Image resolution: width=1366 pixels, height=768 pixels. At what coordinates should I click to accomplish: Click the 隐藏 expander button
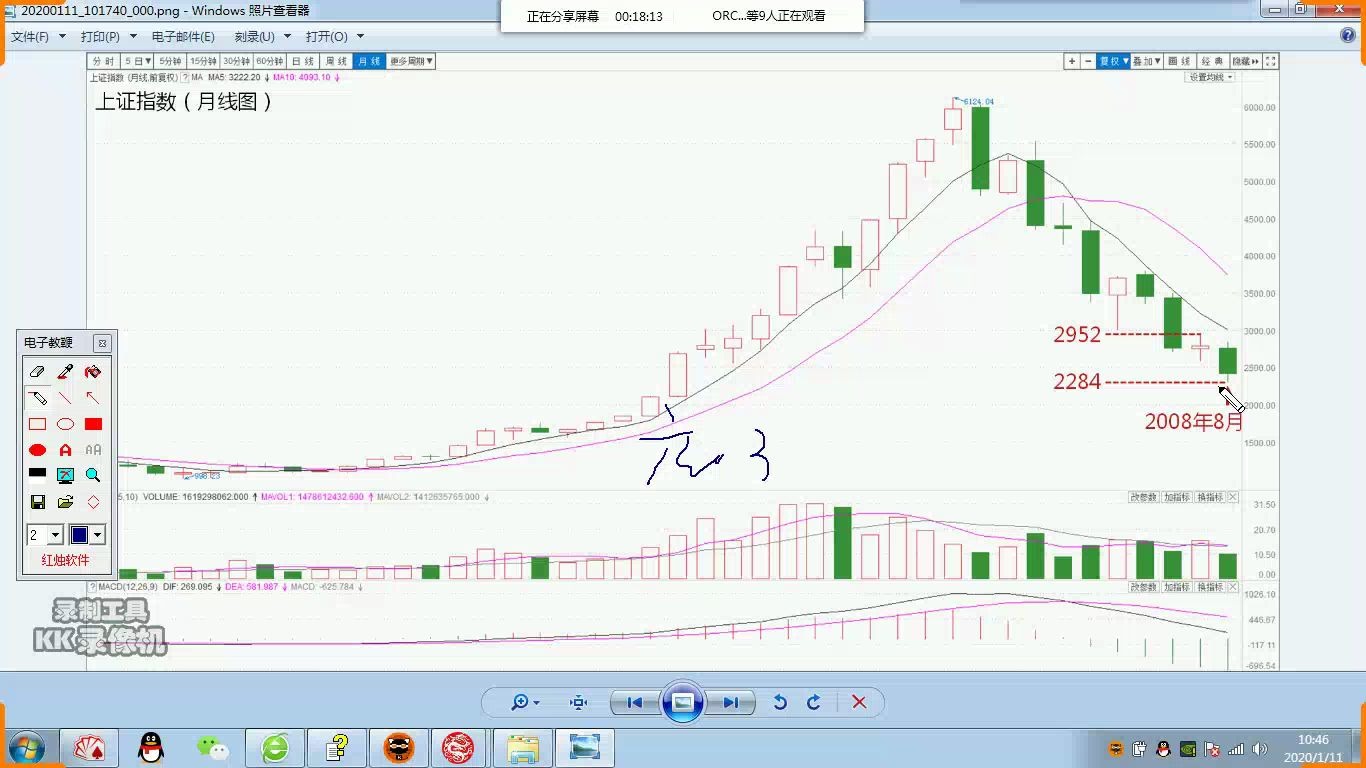[1245, 61]
